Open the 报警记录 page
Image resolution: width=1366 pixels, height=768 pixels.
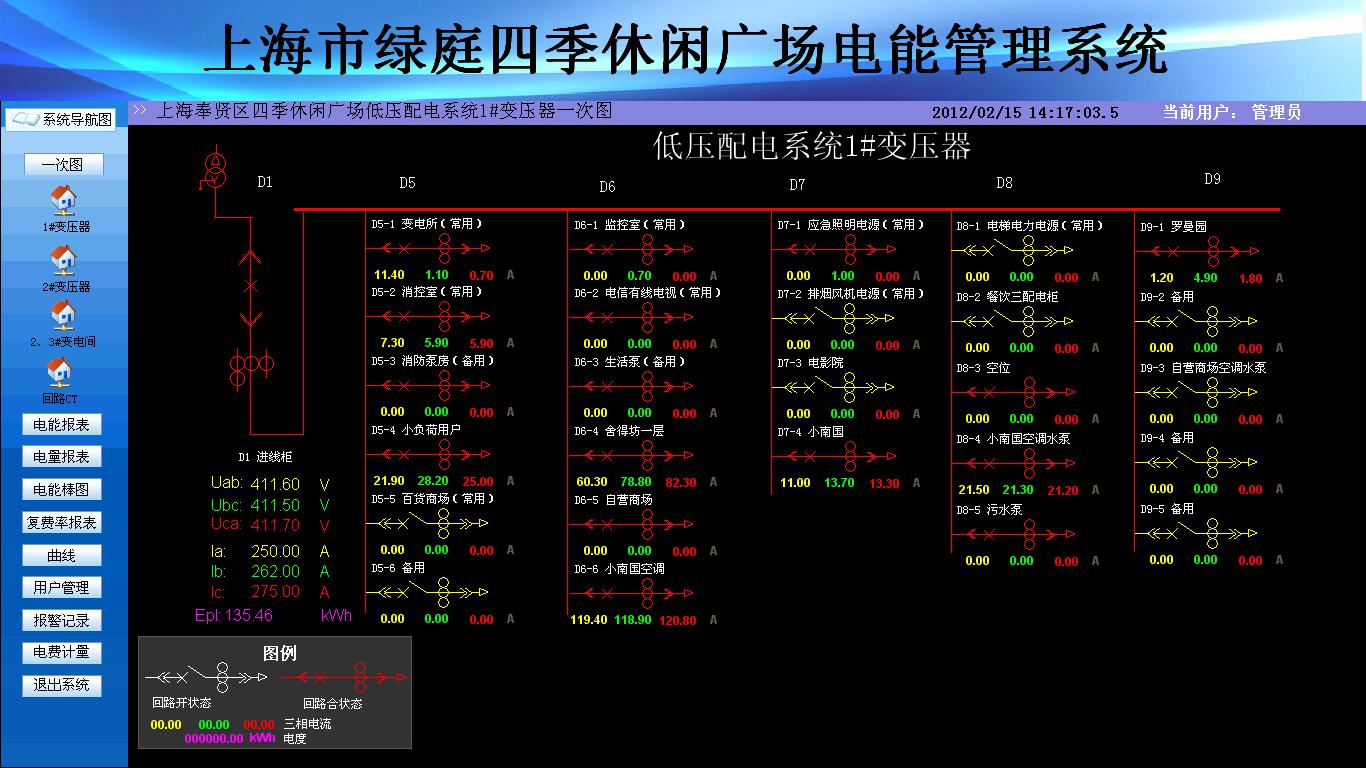pos(62,620)
